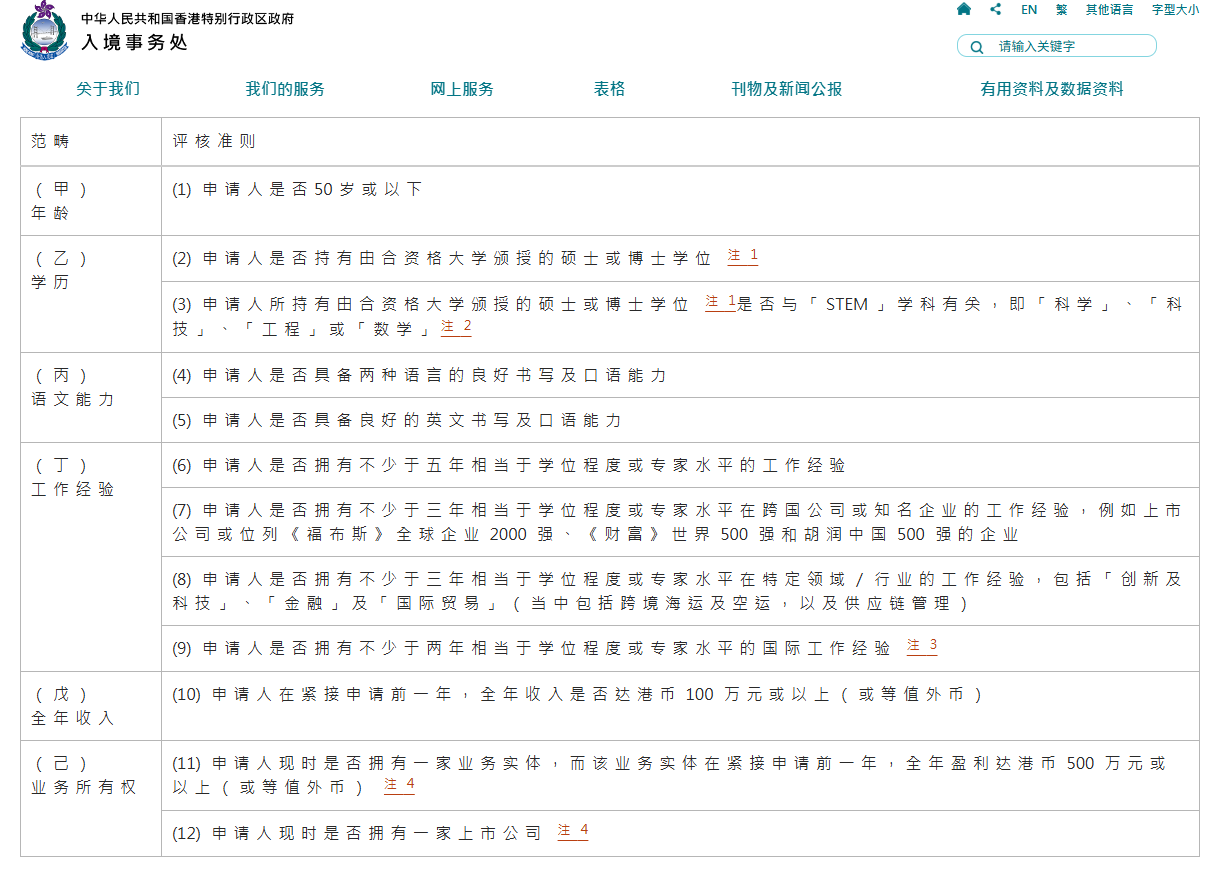Open the 关于我们 menu

point(108,89)
